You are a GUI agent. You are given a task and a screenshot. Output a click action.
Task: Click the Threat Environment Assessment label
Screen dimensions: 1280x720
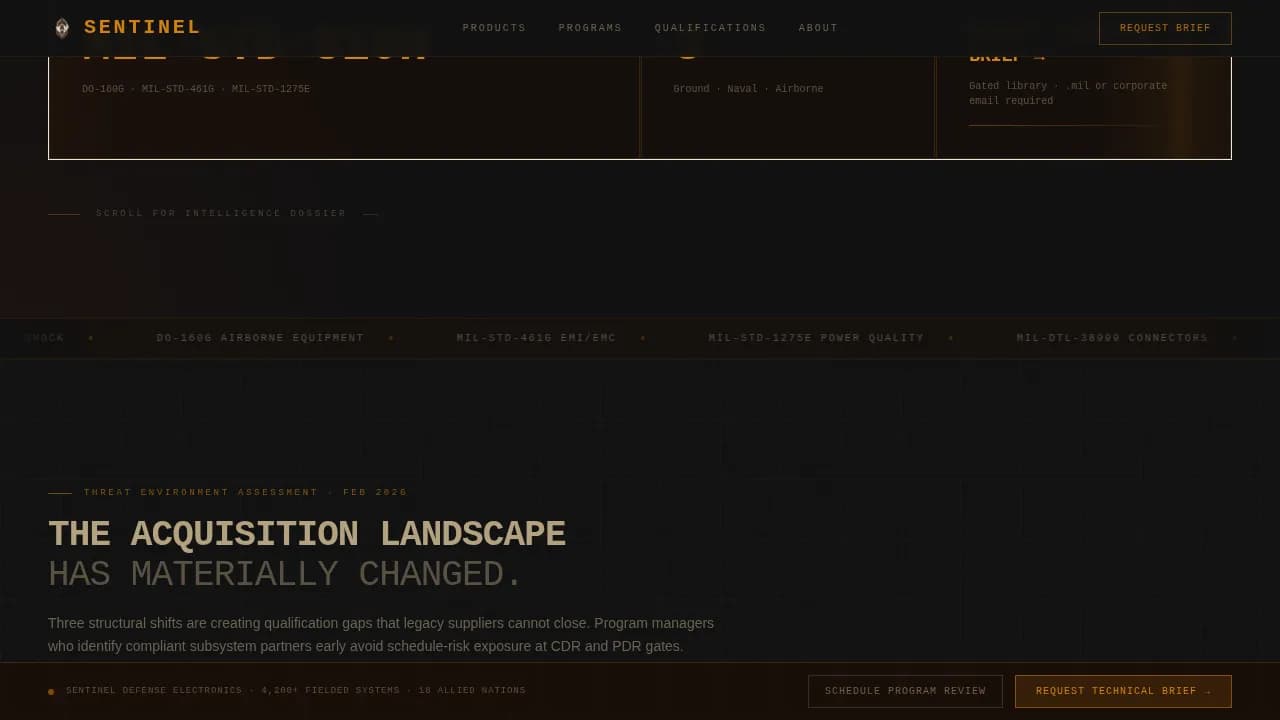coord(245,493)
